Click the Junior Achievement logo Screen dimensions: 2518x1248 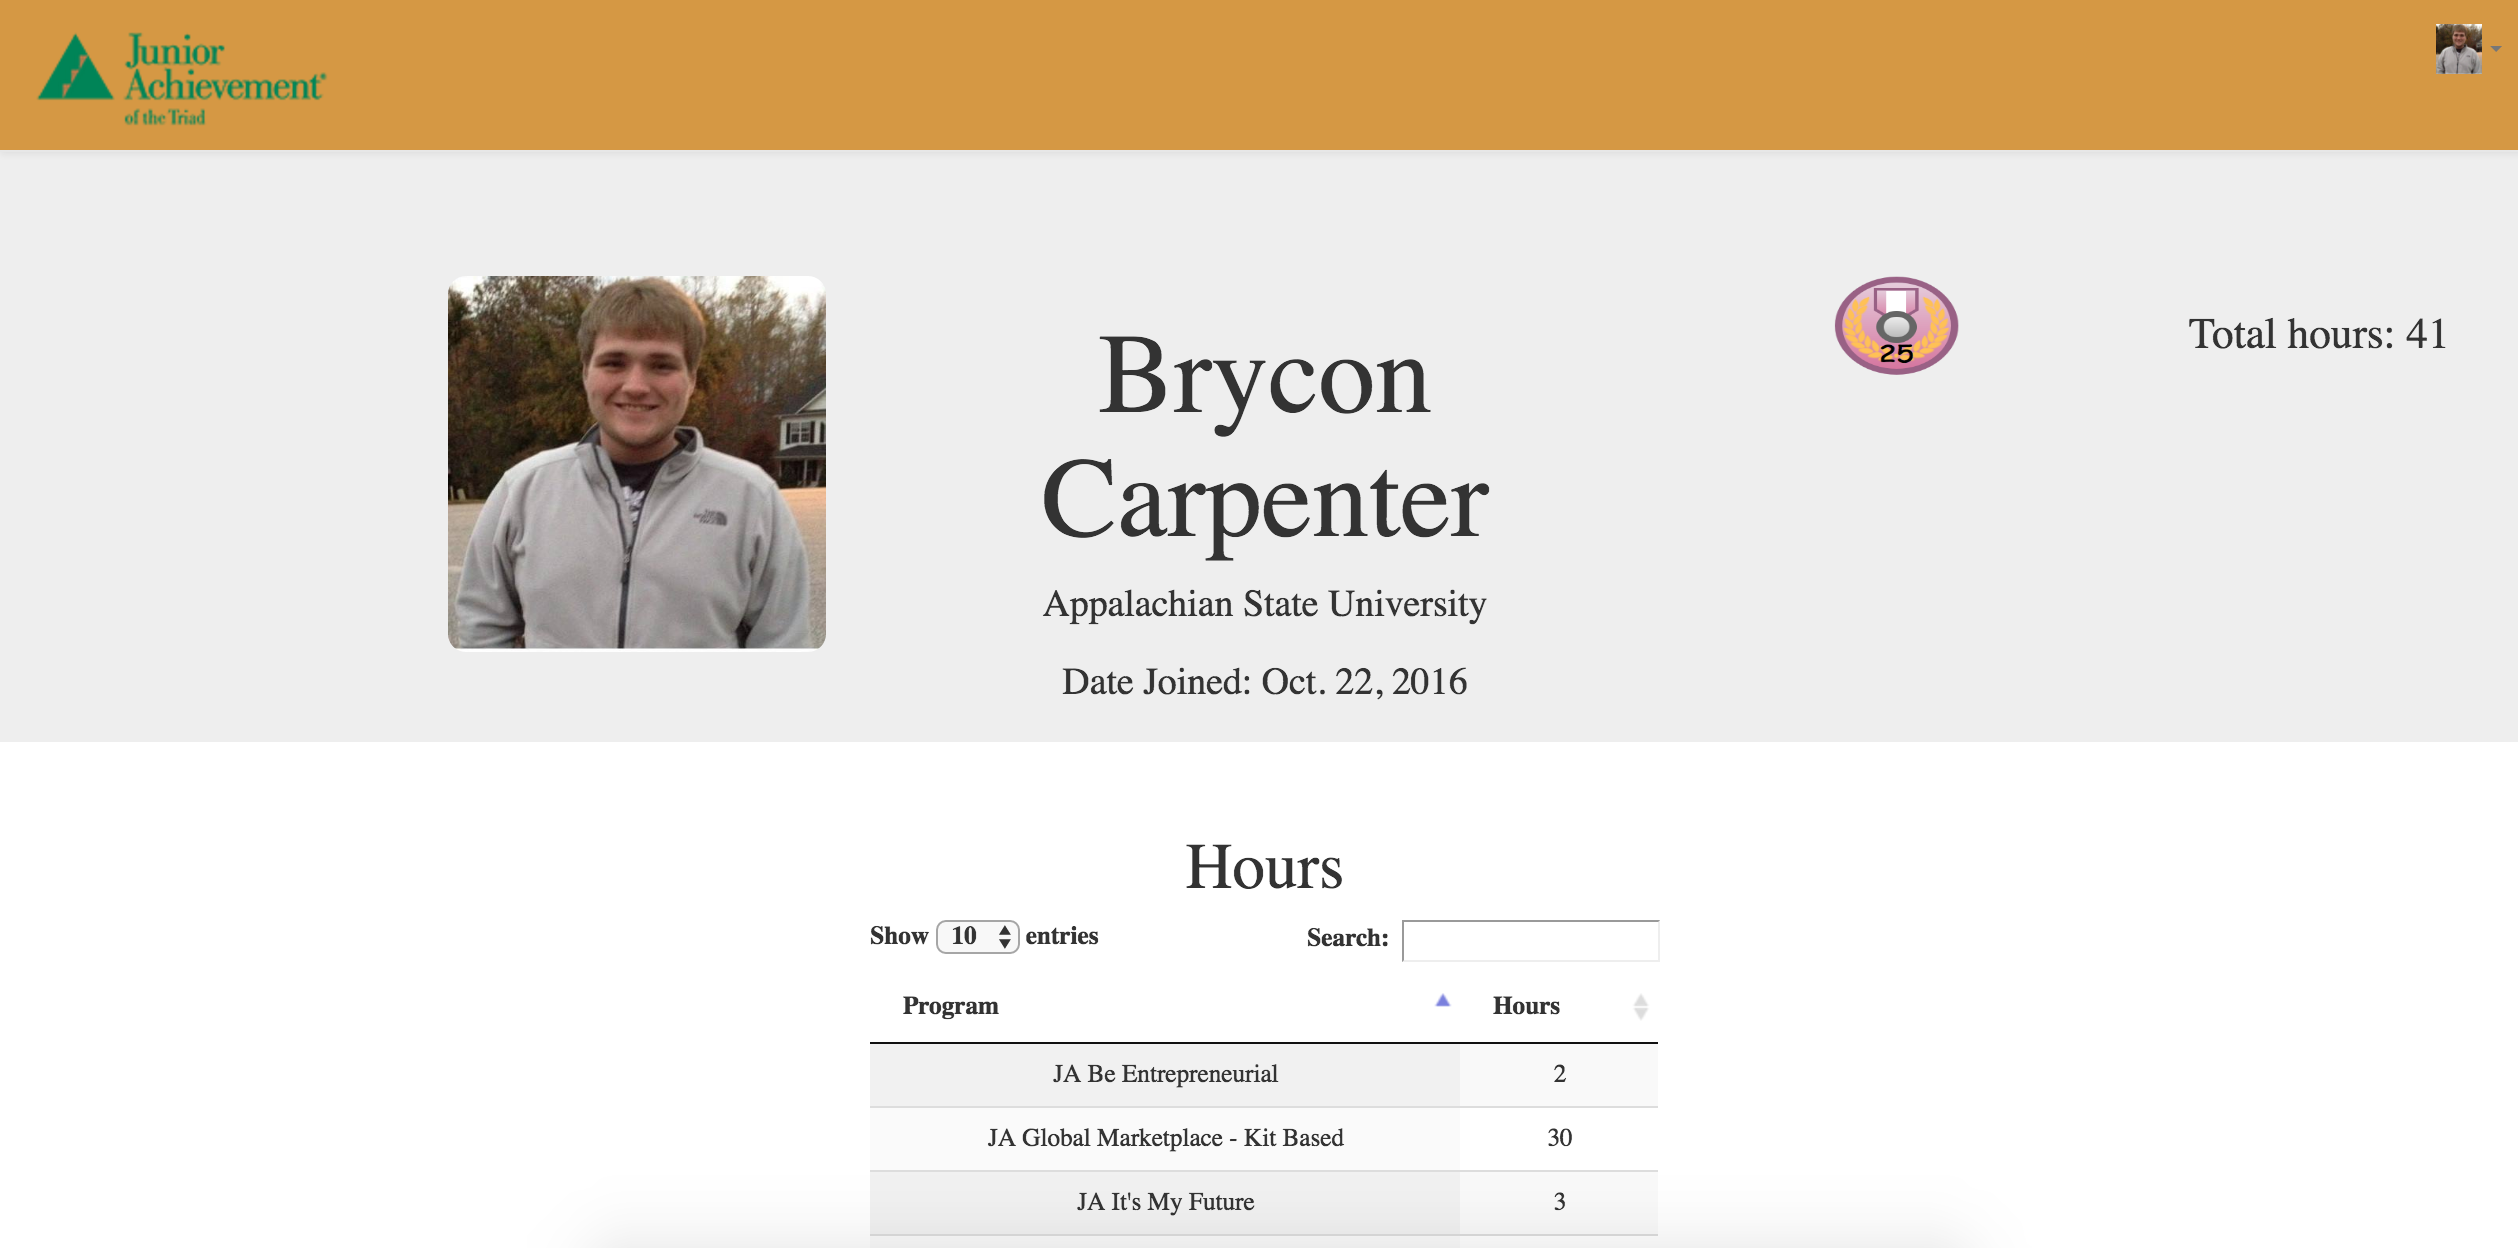click(180, 78)
